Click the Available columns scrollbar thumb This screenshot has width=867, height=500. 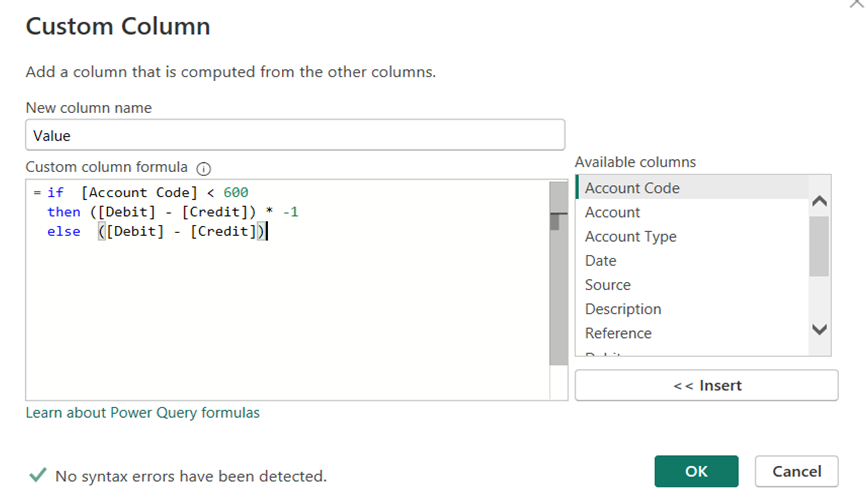819,245
